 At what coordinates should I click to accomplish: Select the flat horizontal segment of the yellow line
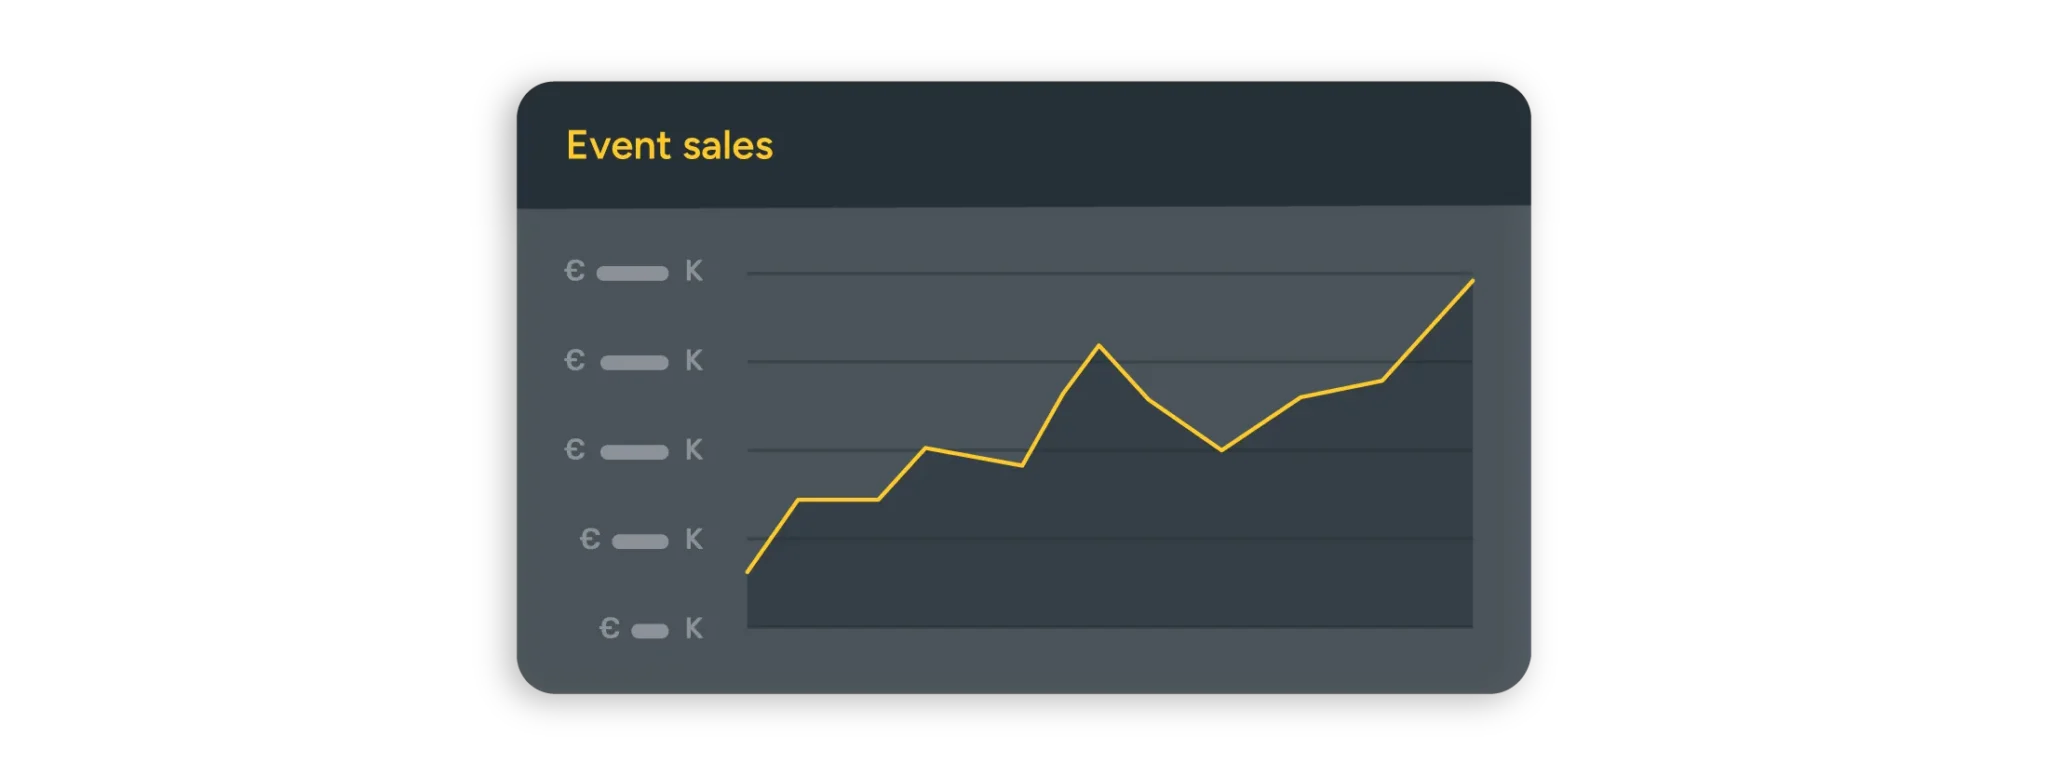838,499
